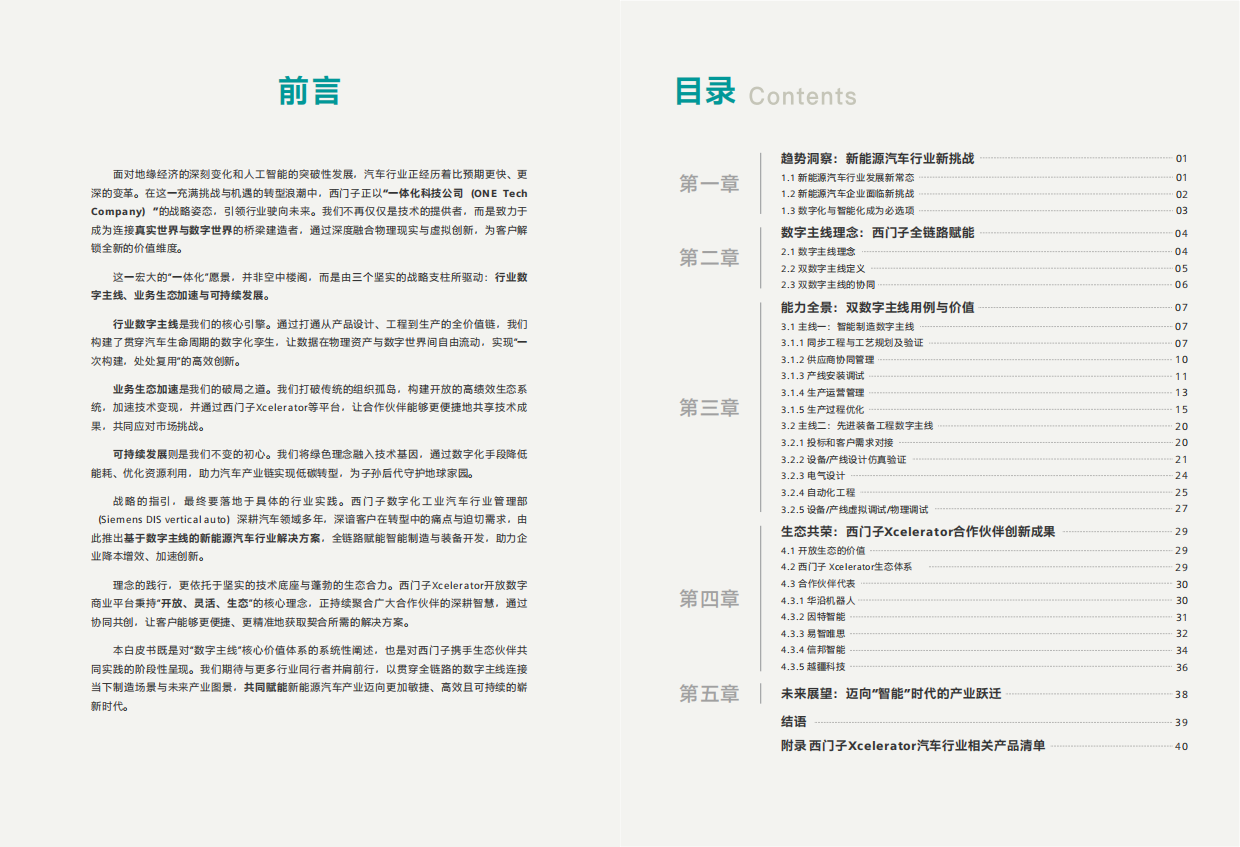
Task: Select the '第三章' chapter label
Action: point(710,408)
